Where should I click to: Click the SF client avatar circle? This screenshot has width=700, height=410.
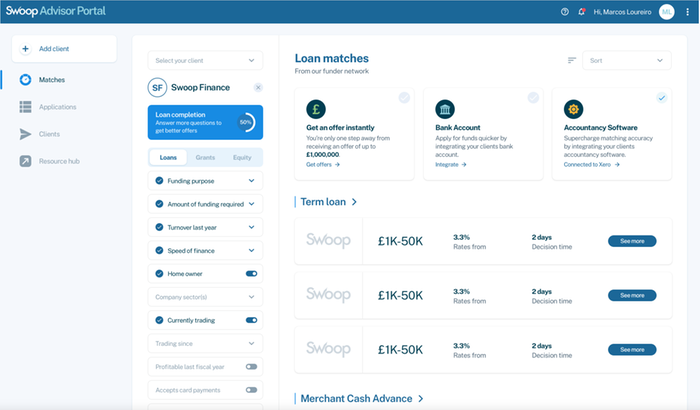(157, 88)
